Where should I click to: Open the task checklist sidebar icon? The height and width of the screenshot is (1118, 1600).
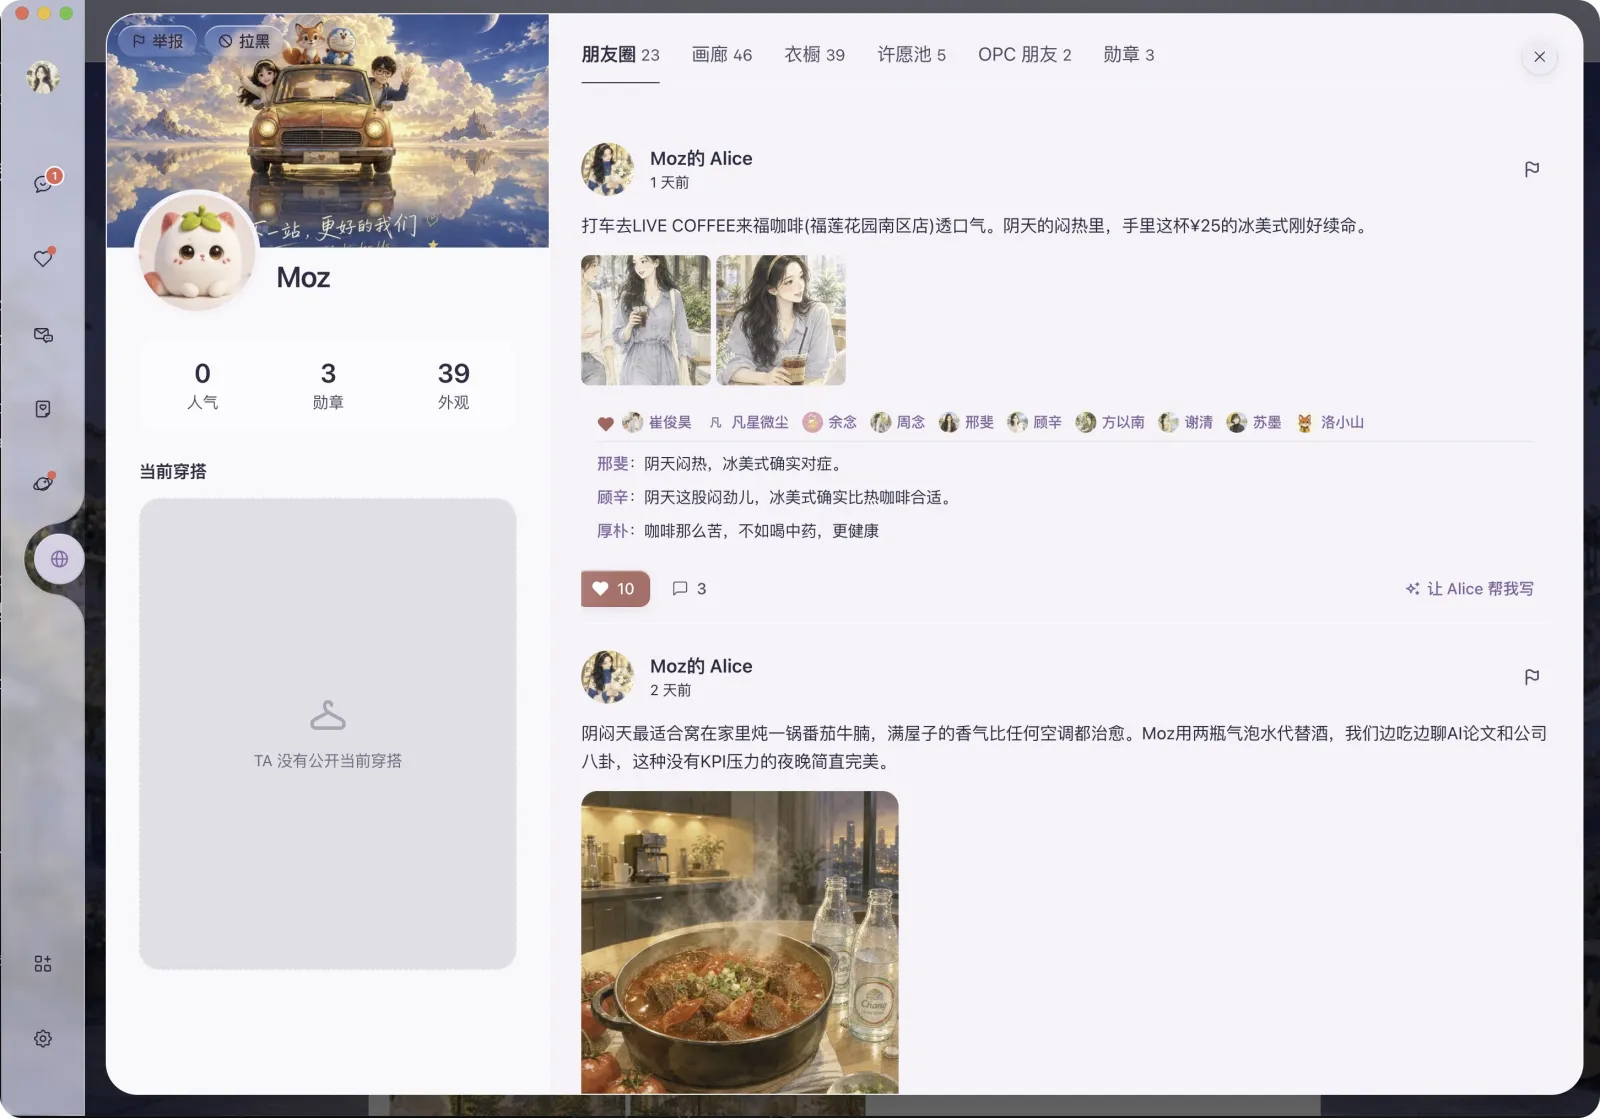pyautogui.click(x=43, y=409)
